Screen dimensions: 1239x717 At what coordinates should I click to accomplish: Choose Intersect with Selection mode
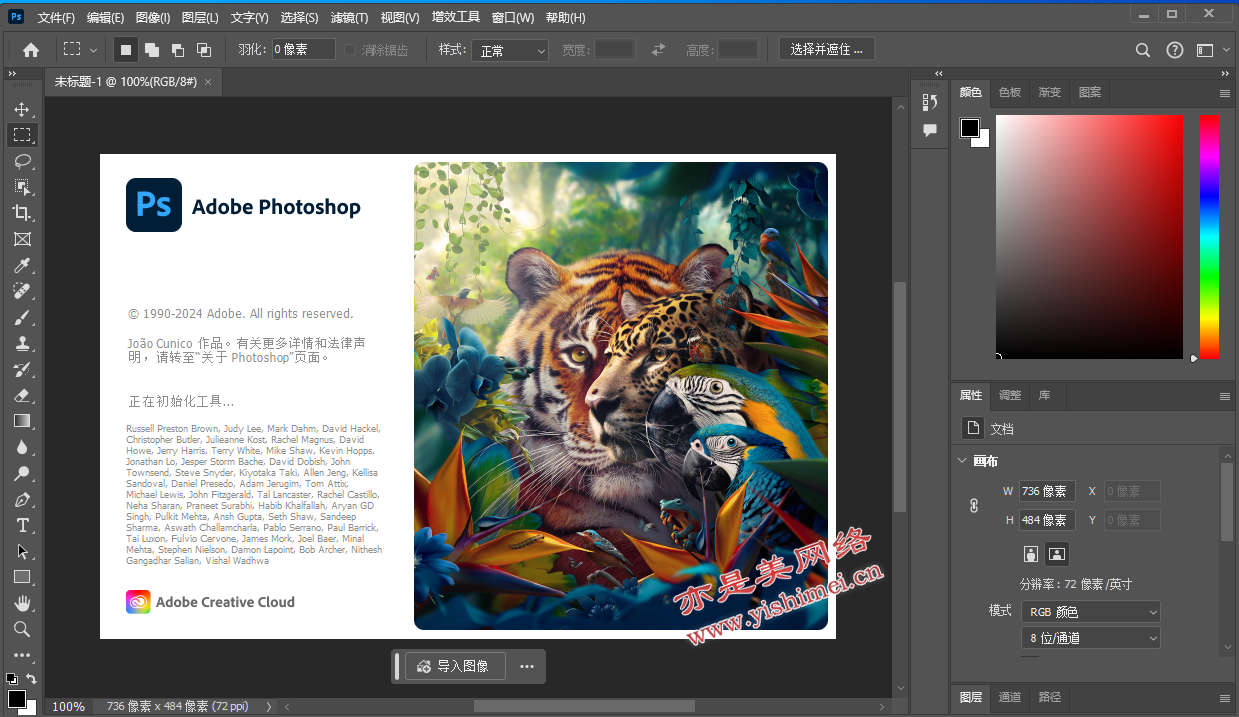click(x=204, y=50)
